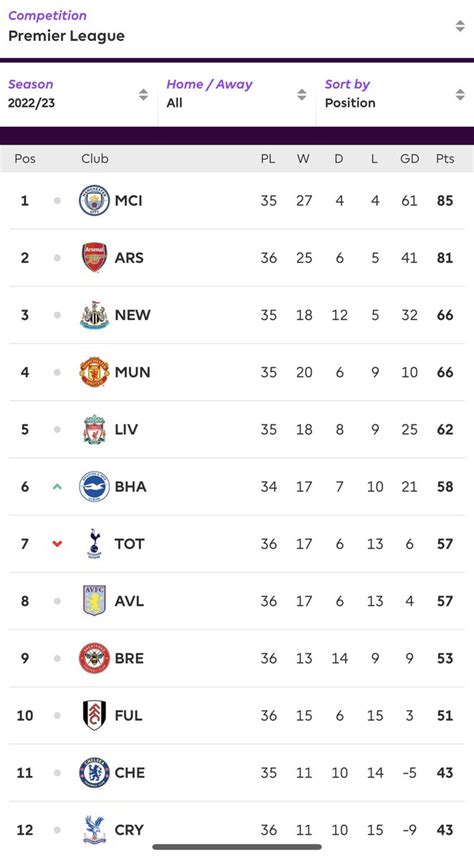The width and height of the screenshot is (474, 859).
Task: Expand the Season 2022/23 selector
Action: click(x=78, y=94)
